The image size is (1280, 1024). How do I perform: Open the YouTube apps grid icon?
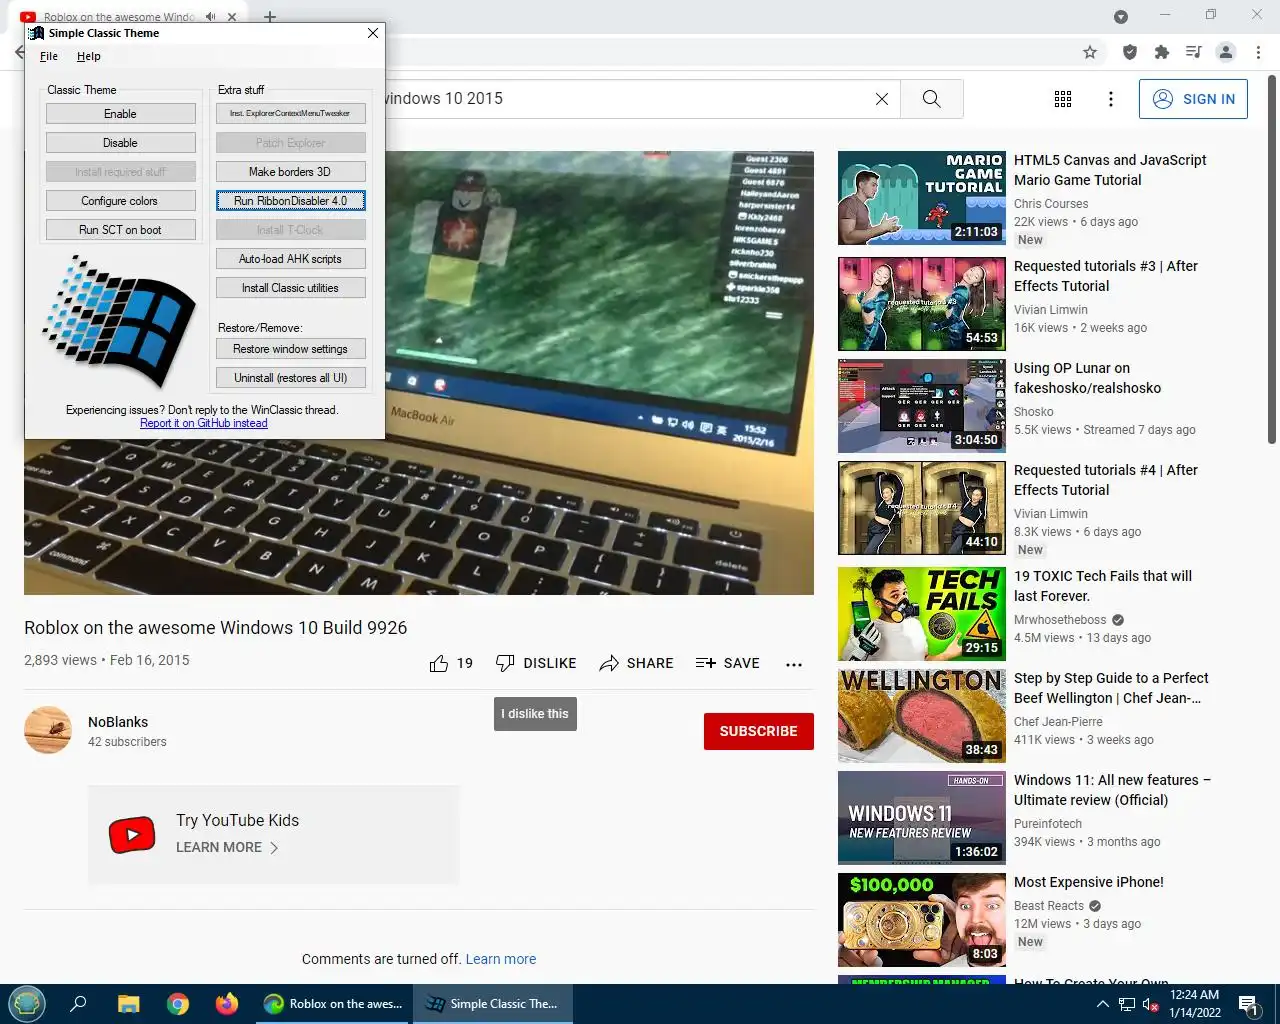pos(1063,99)
